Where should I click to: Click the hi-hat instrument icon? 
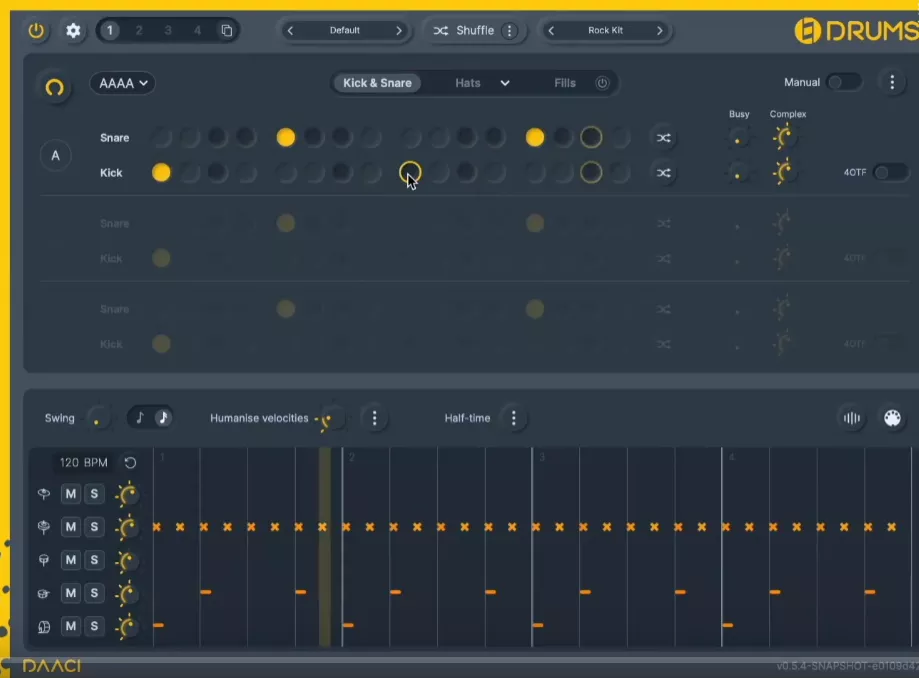pos(43,527)
